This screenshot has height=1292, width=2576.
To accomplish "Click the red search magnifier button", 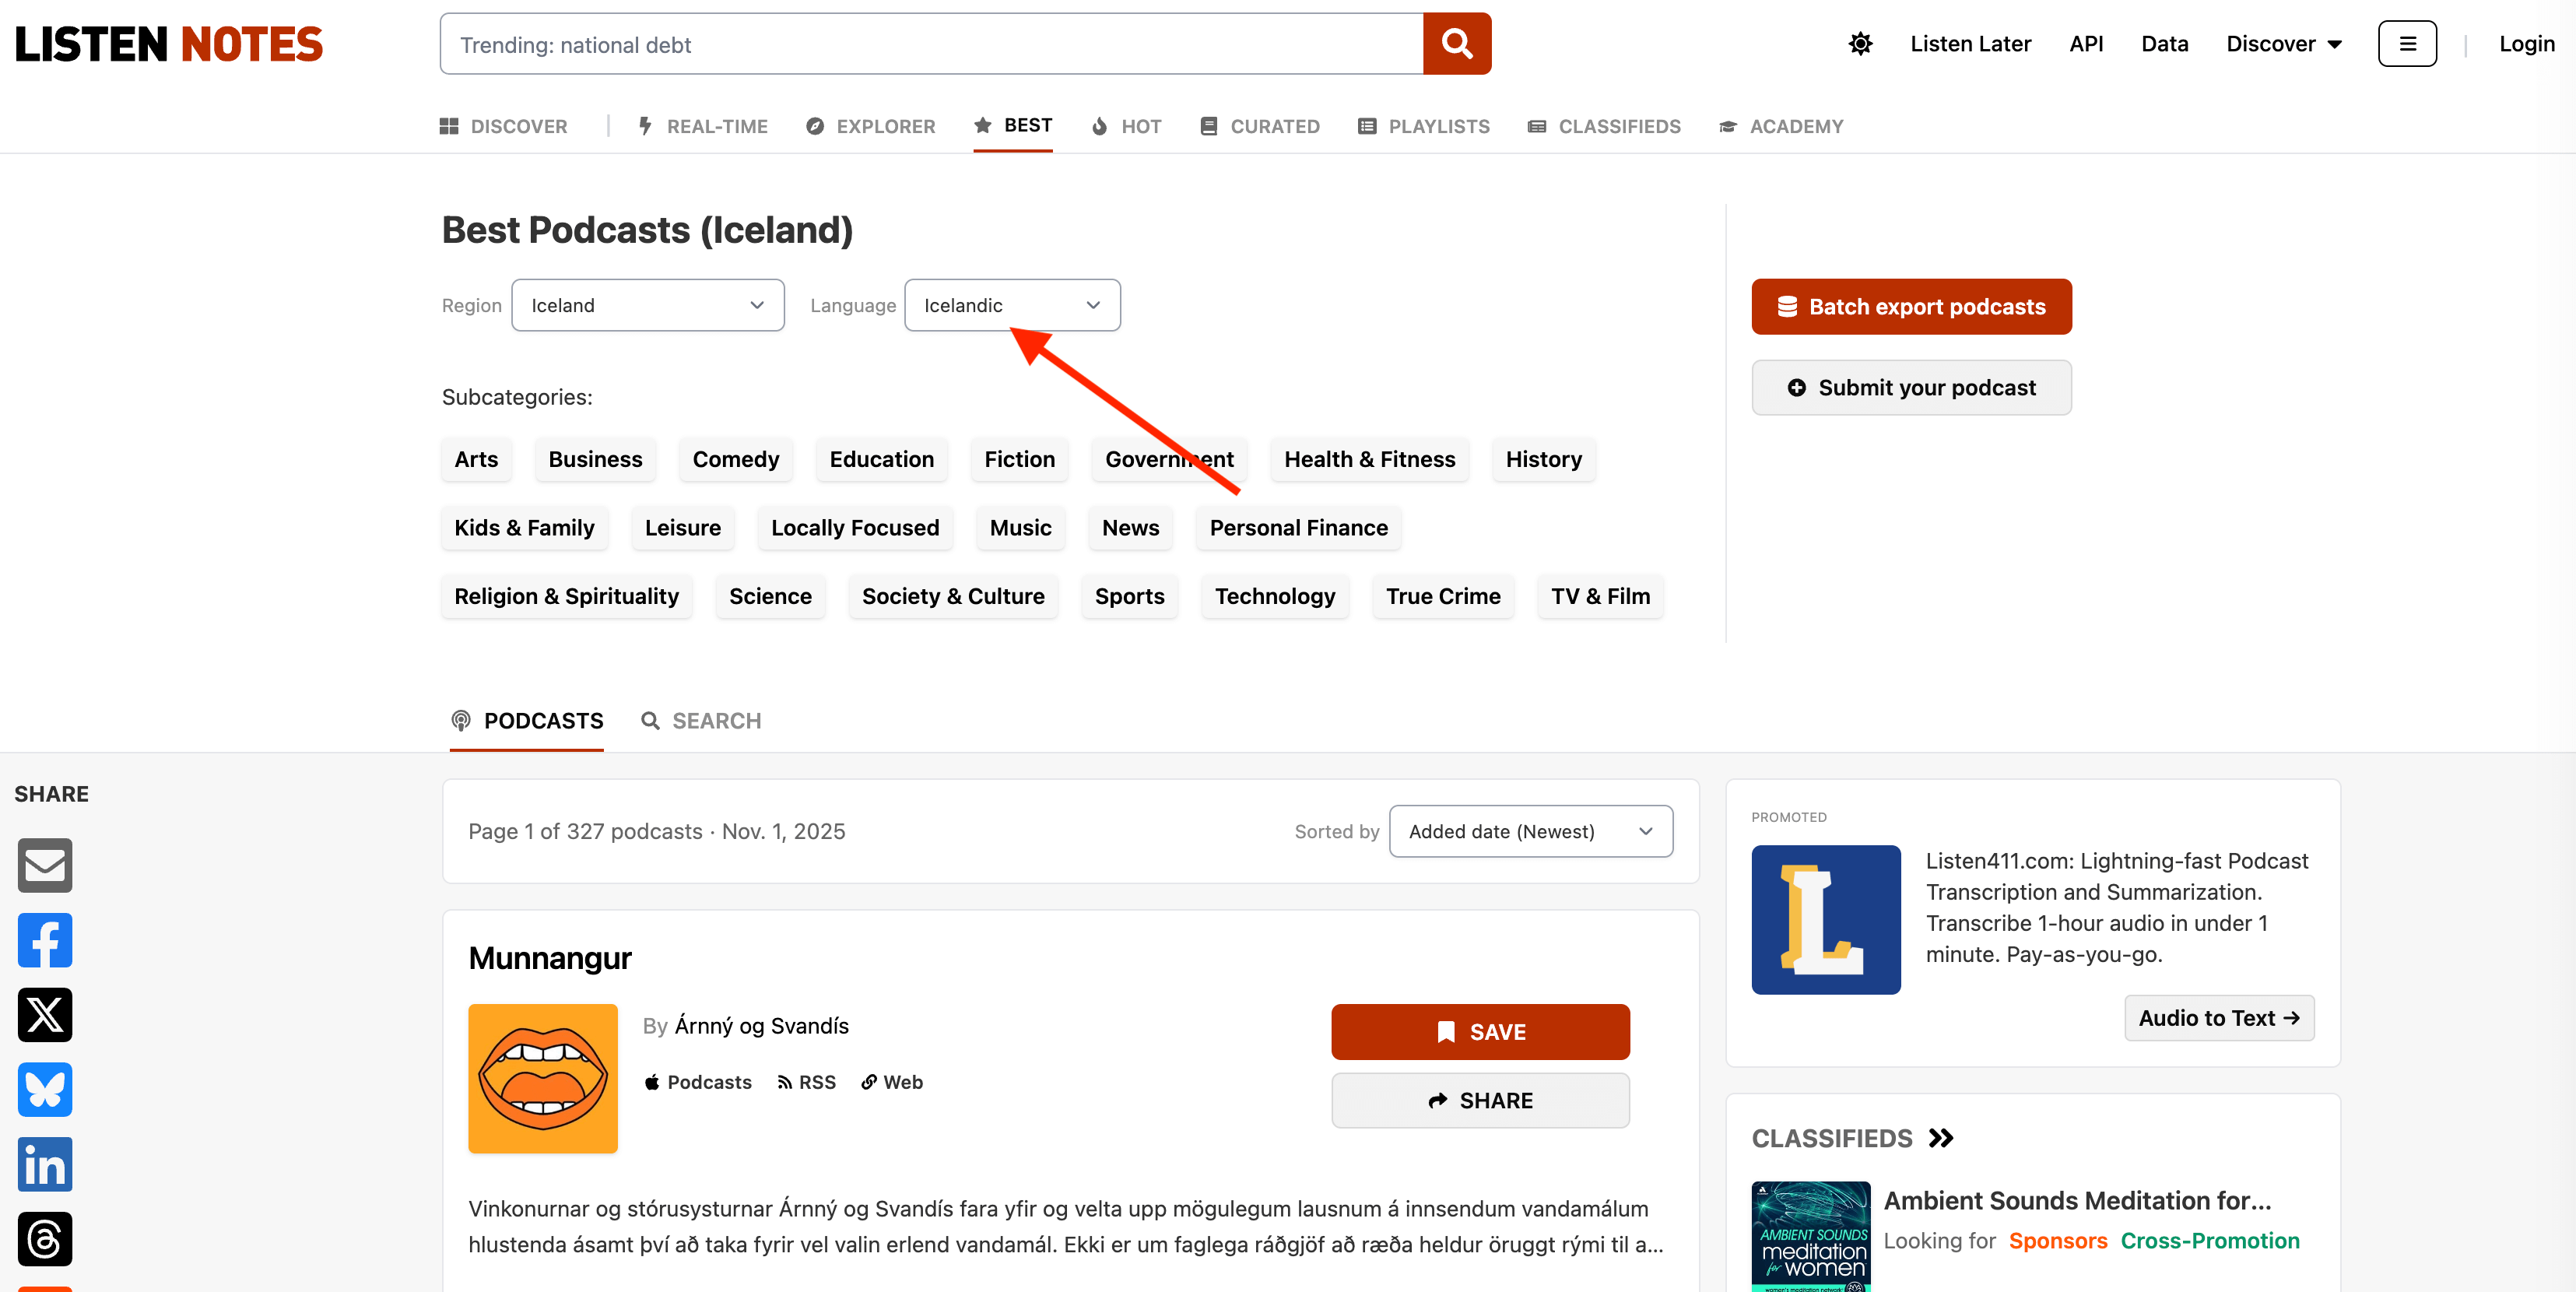I will click(x=1456, y=44).
